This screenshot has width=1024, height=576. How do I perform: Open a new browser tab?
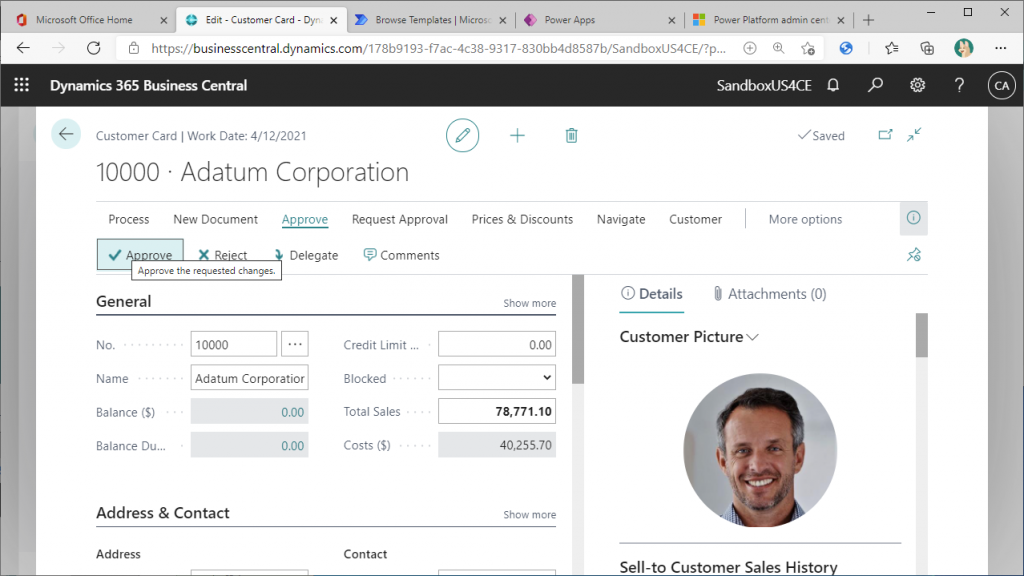(868, 20)
